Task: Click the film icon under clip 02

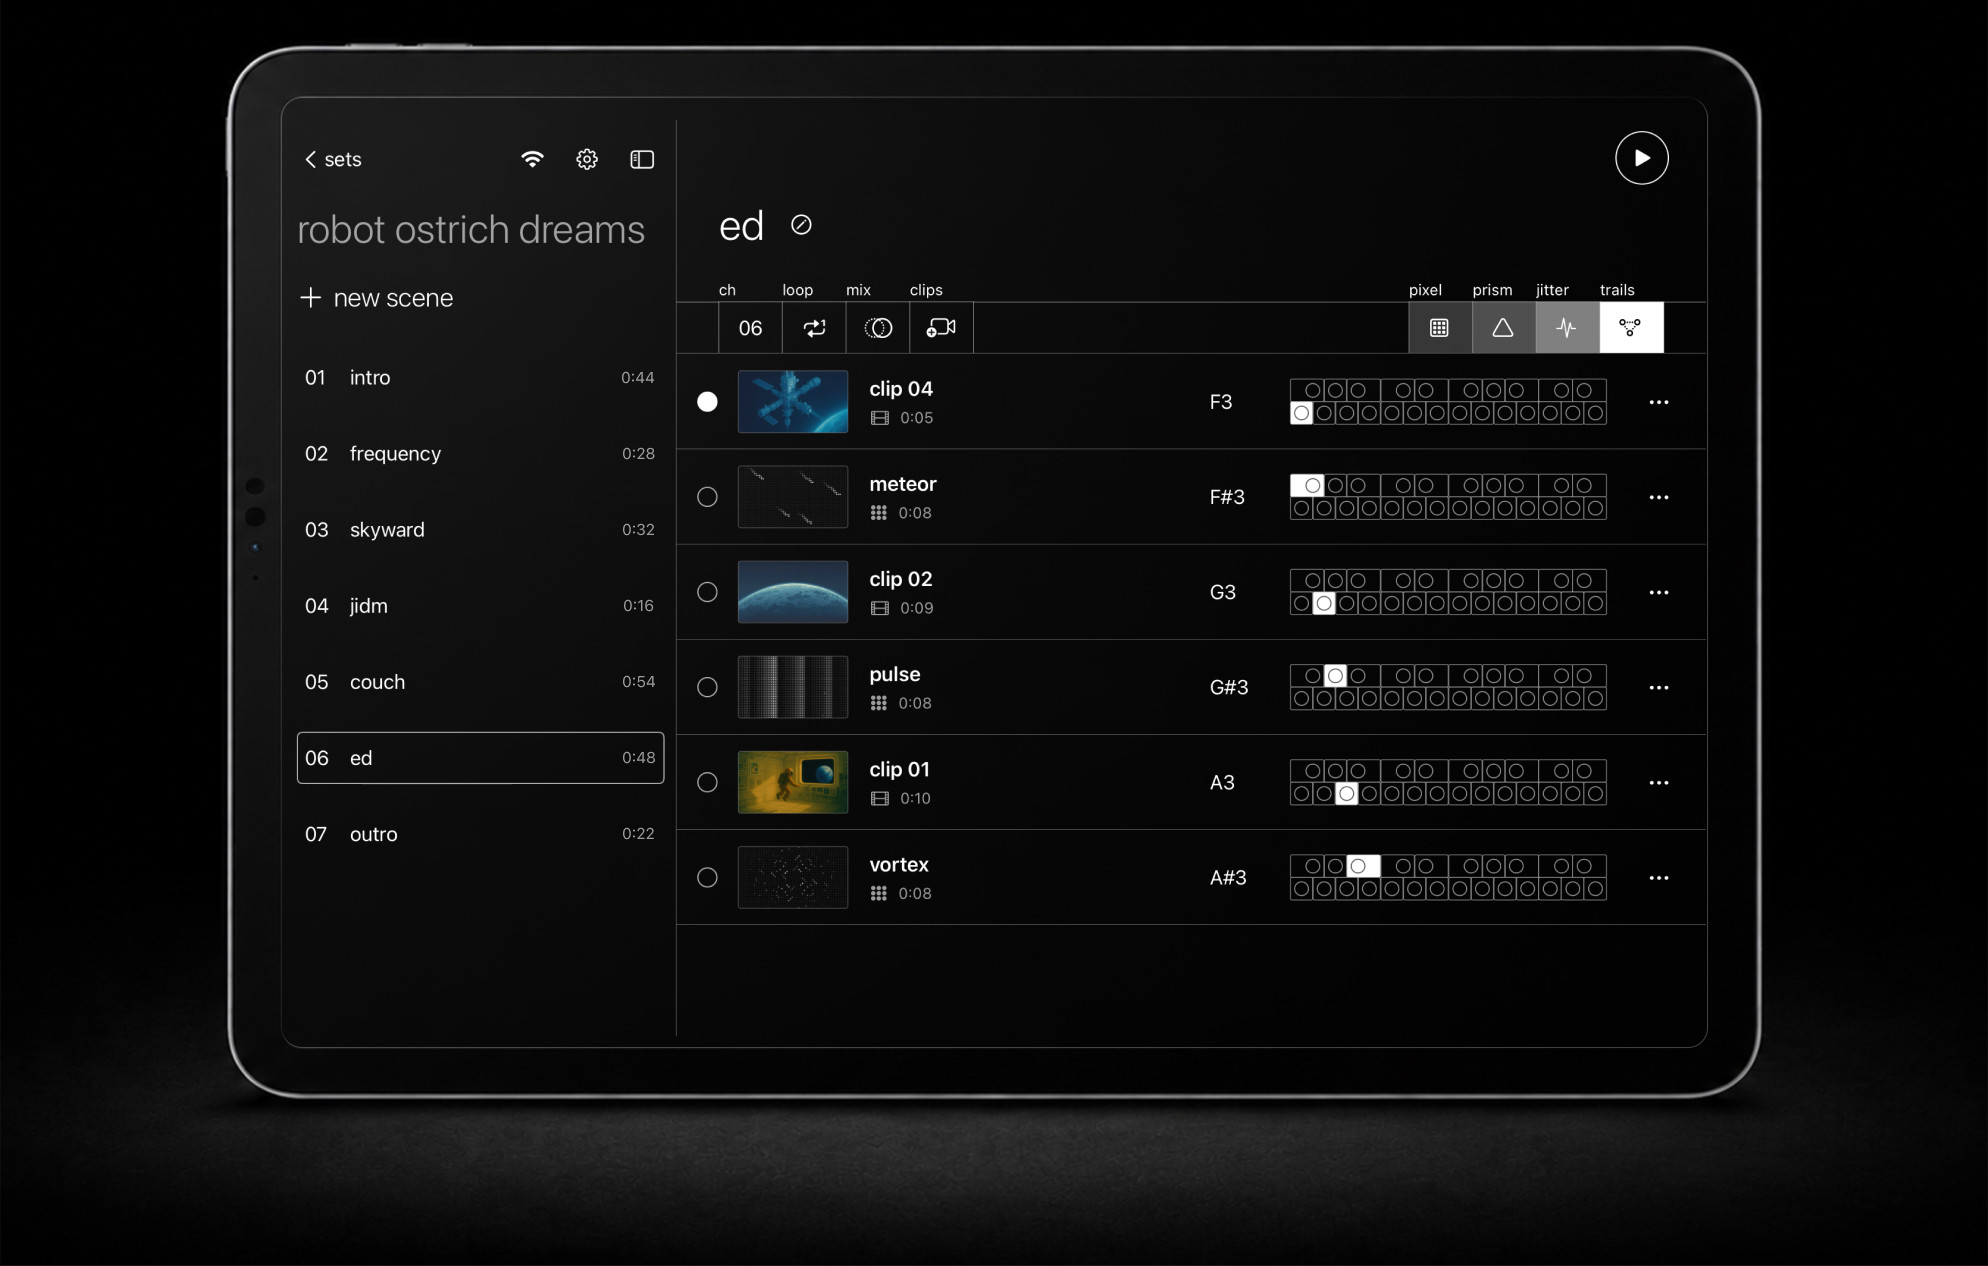Action: [x=879, y=608]
